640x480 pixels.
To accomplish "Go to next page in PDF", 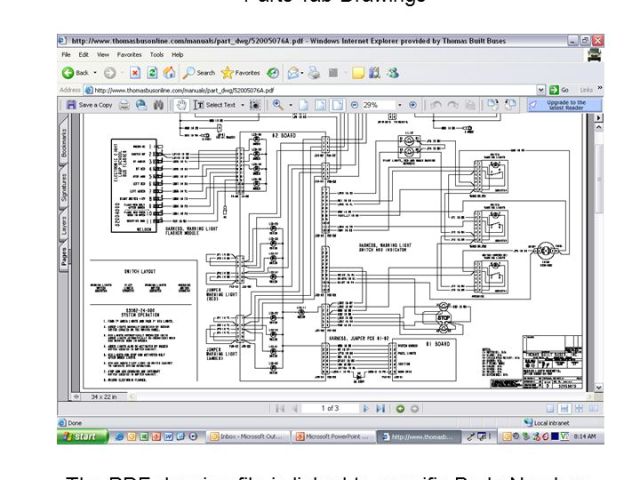I will [x=366, y=408].
